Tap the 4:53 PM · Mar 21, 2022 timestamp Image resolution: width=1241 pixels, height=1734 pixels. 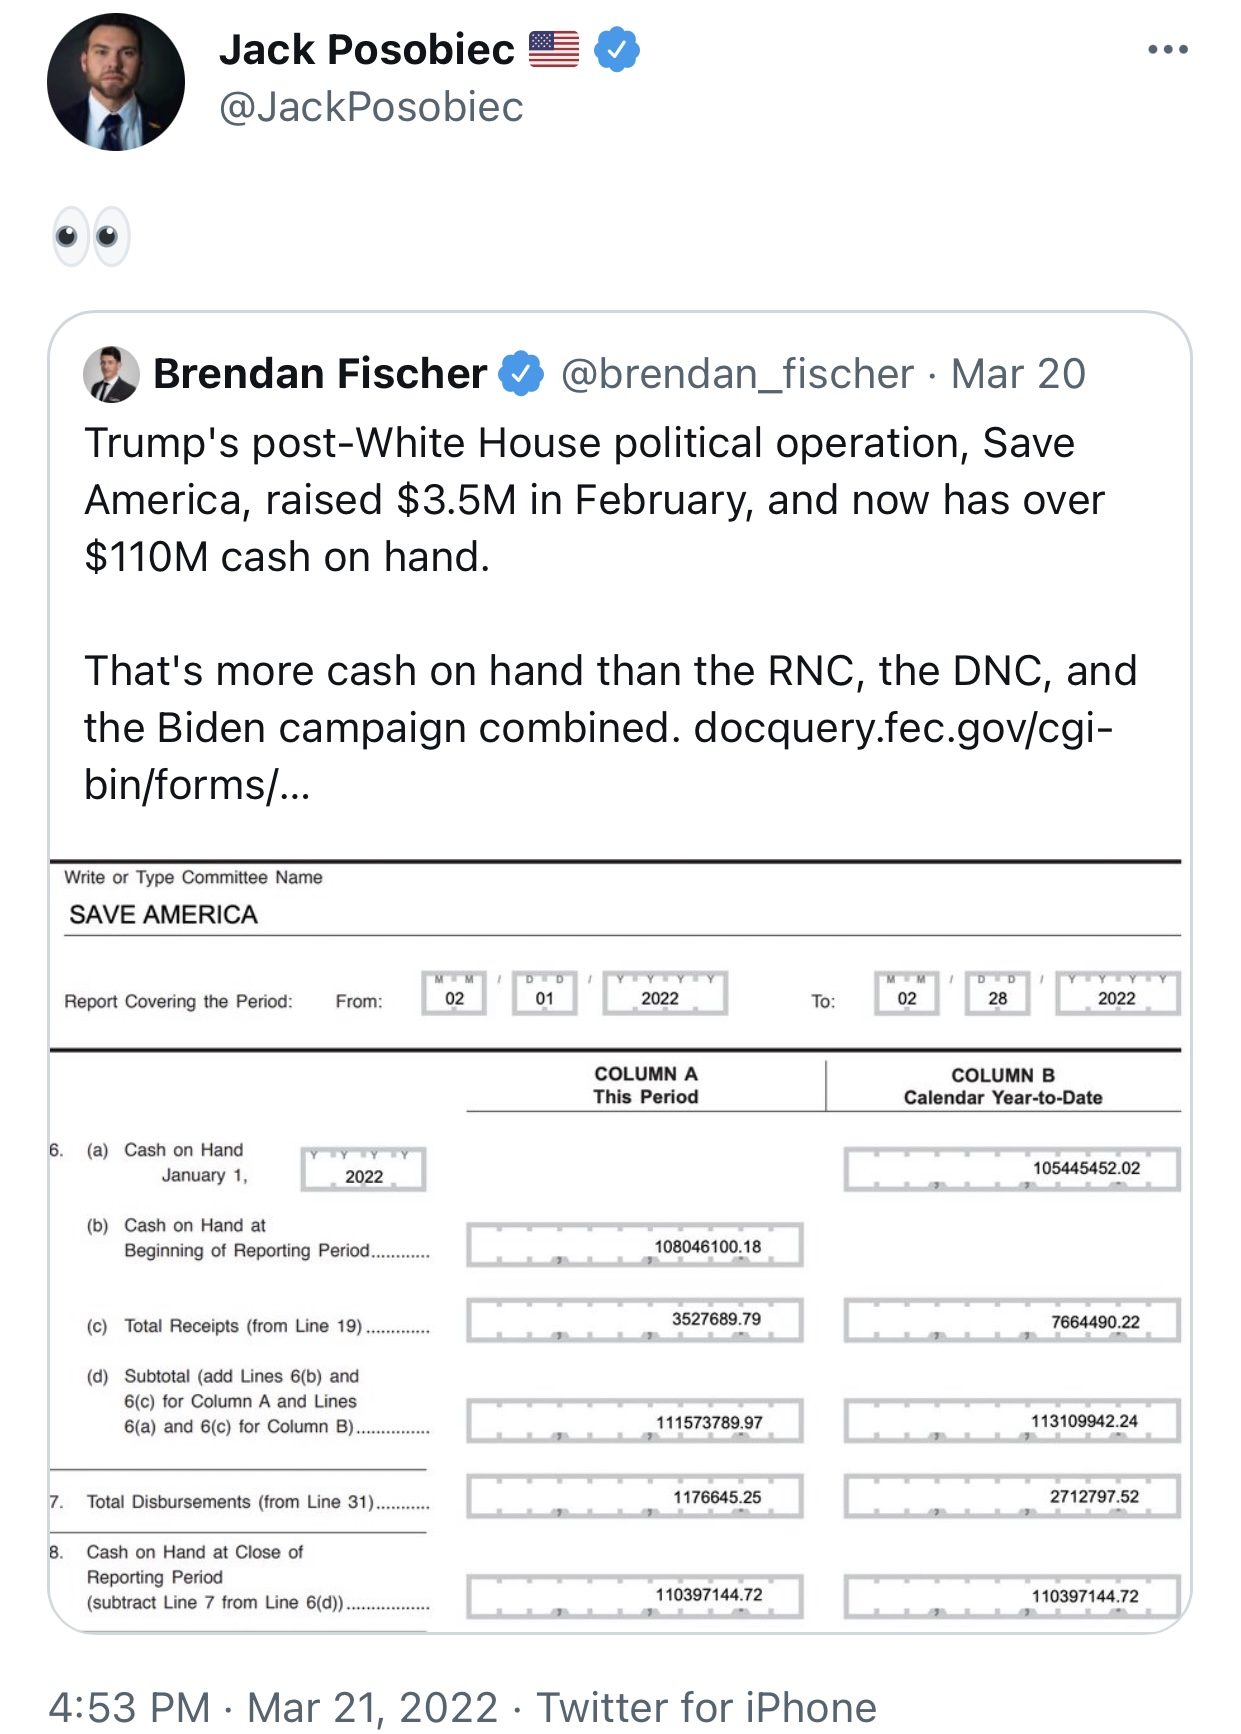[273, 1707]
